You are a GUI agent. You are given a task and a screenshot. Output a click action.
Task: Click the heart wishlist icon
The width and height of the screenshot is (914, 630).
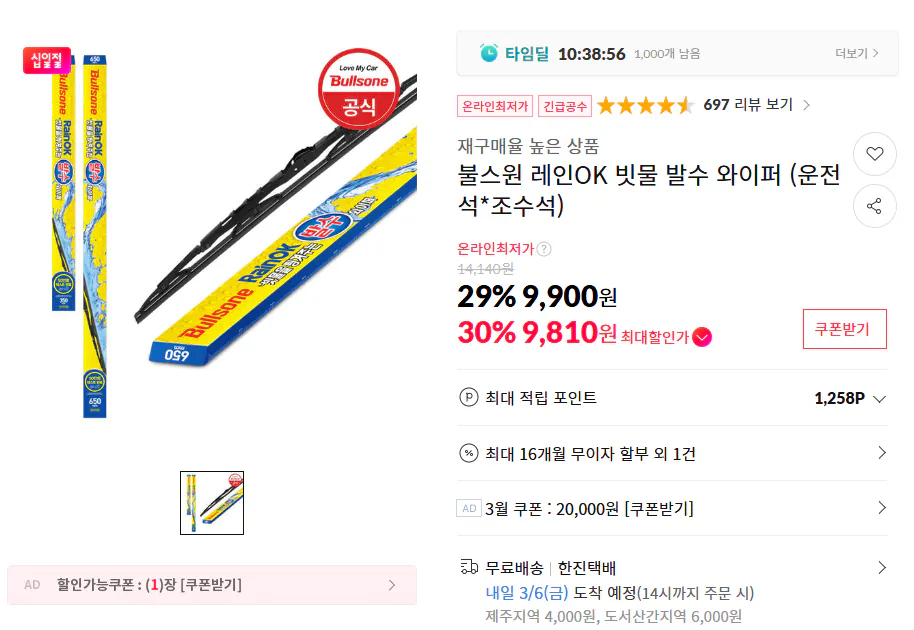coord(875,154)
